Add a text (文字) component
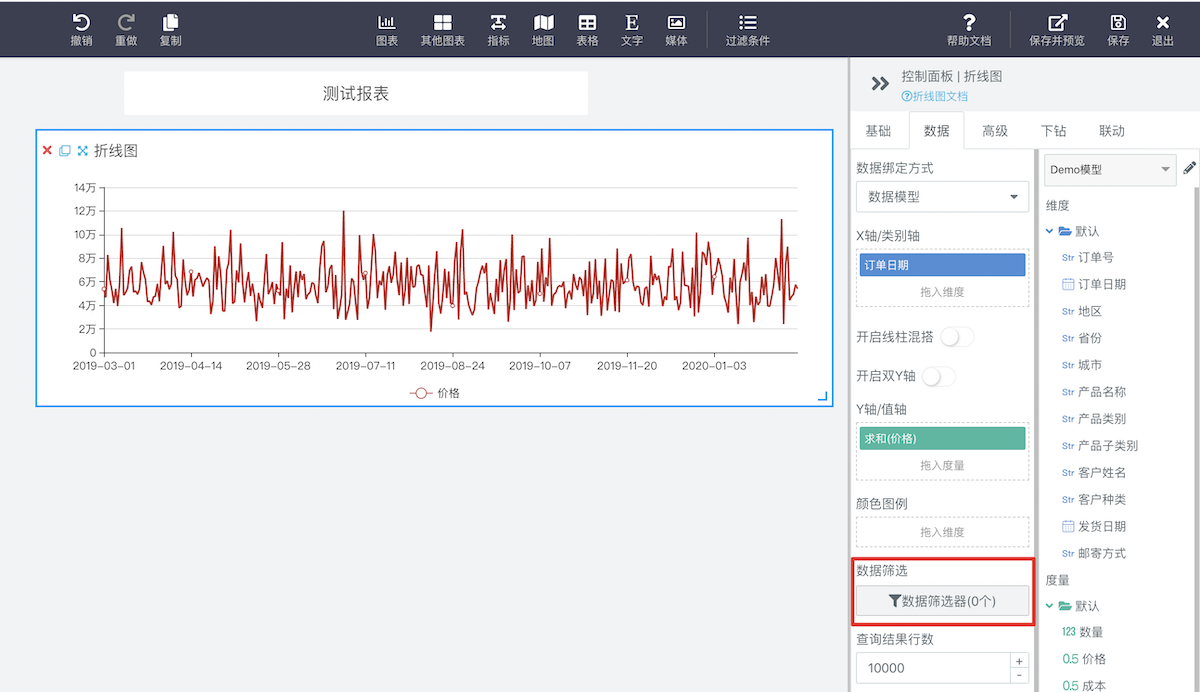The width and height of the screenshot is (1200, 692). [x=632, y=29]
